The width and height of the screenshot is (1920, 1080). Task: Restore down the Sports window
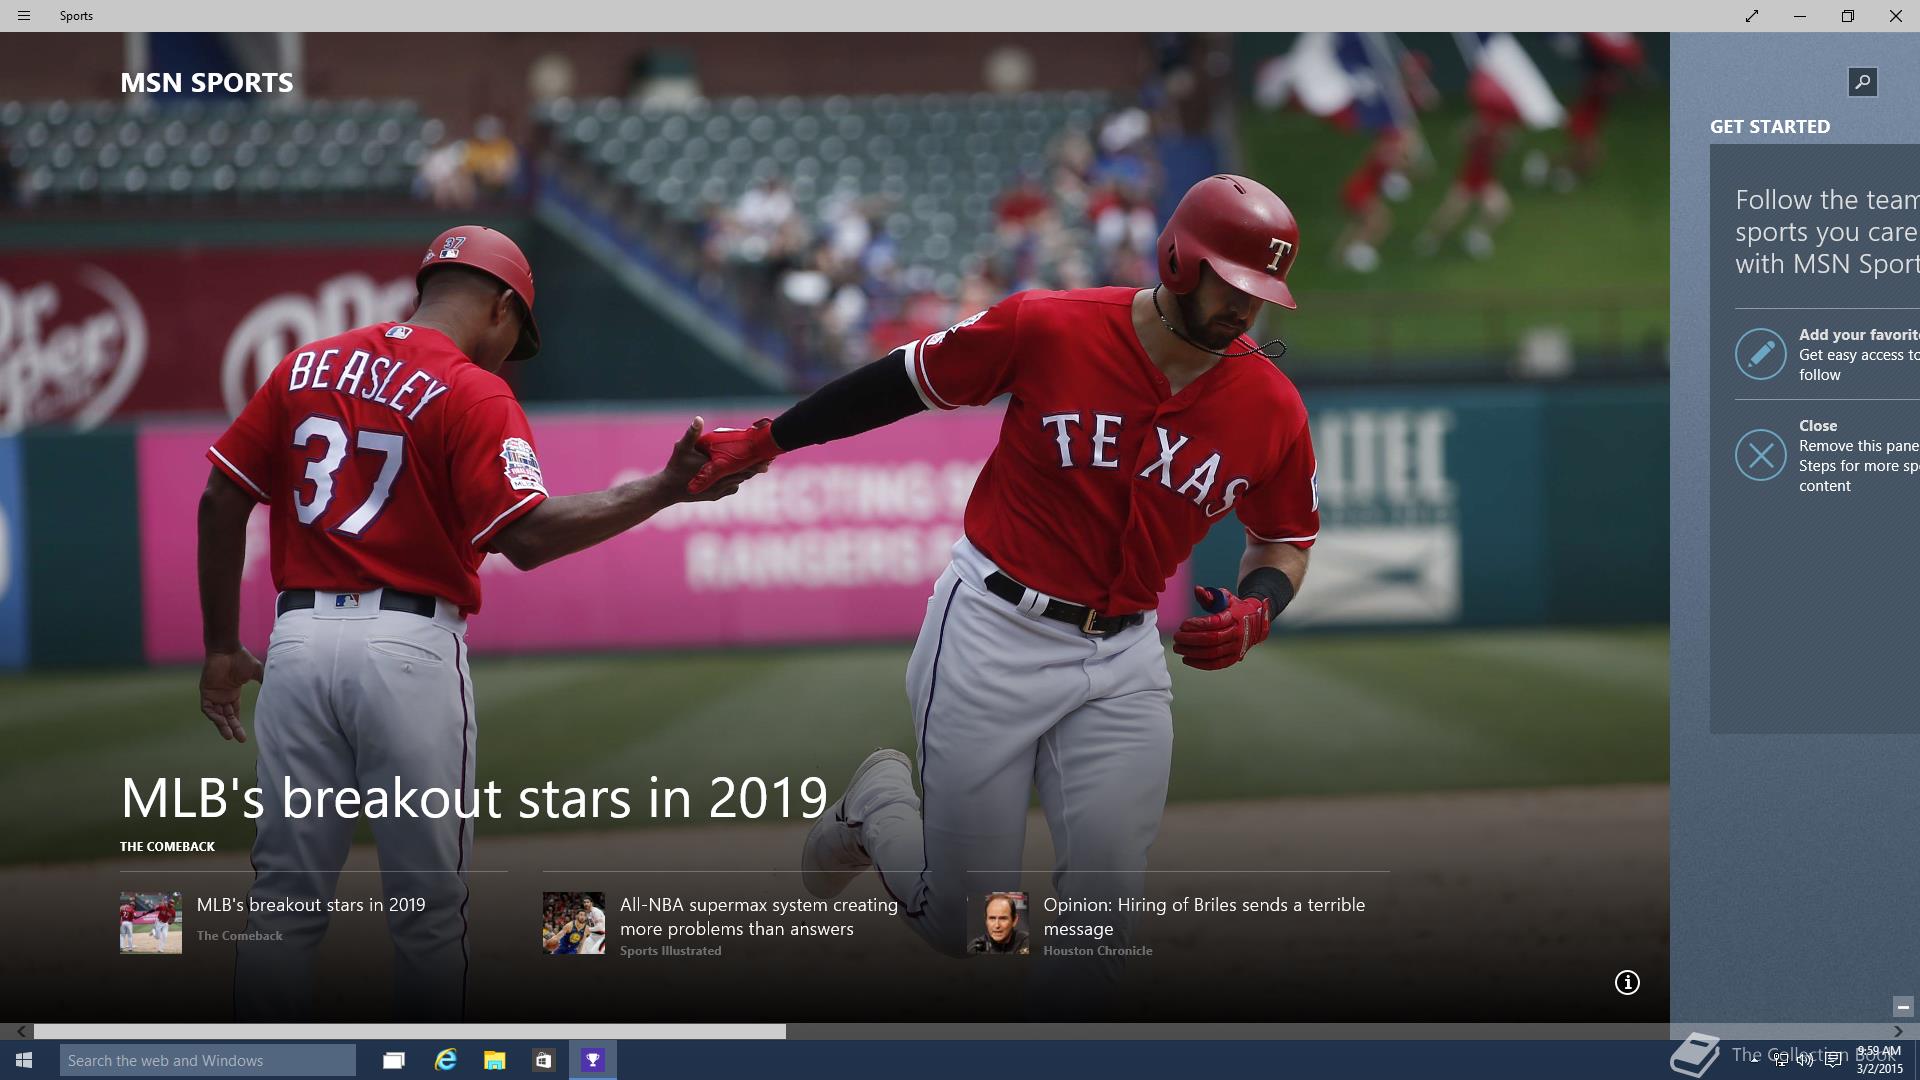(1848, 16)
